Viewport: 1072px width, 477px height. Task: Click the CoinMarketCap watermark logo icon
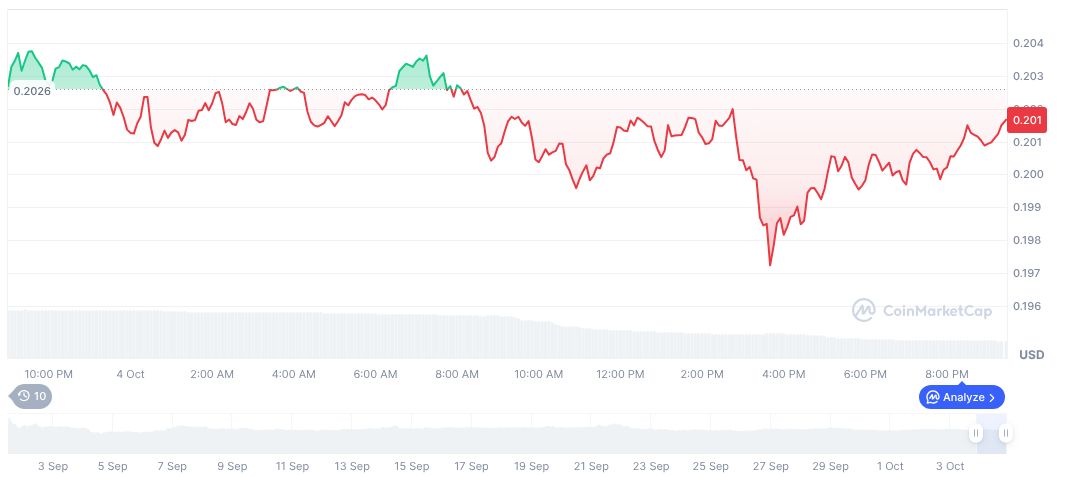coord(863,311)
